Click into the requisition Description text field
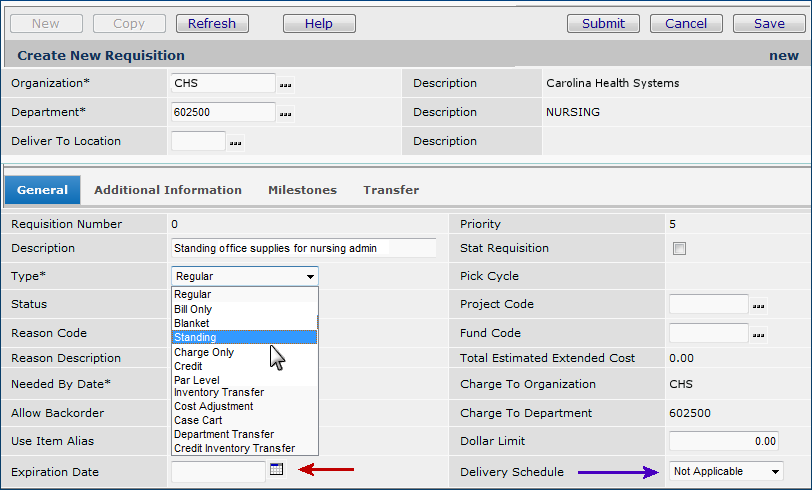Image resolution: width=812 pixels, height=490 pixels. 304,248
